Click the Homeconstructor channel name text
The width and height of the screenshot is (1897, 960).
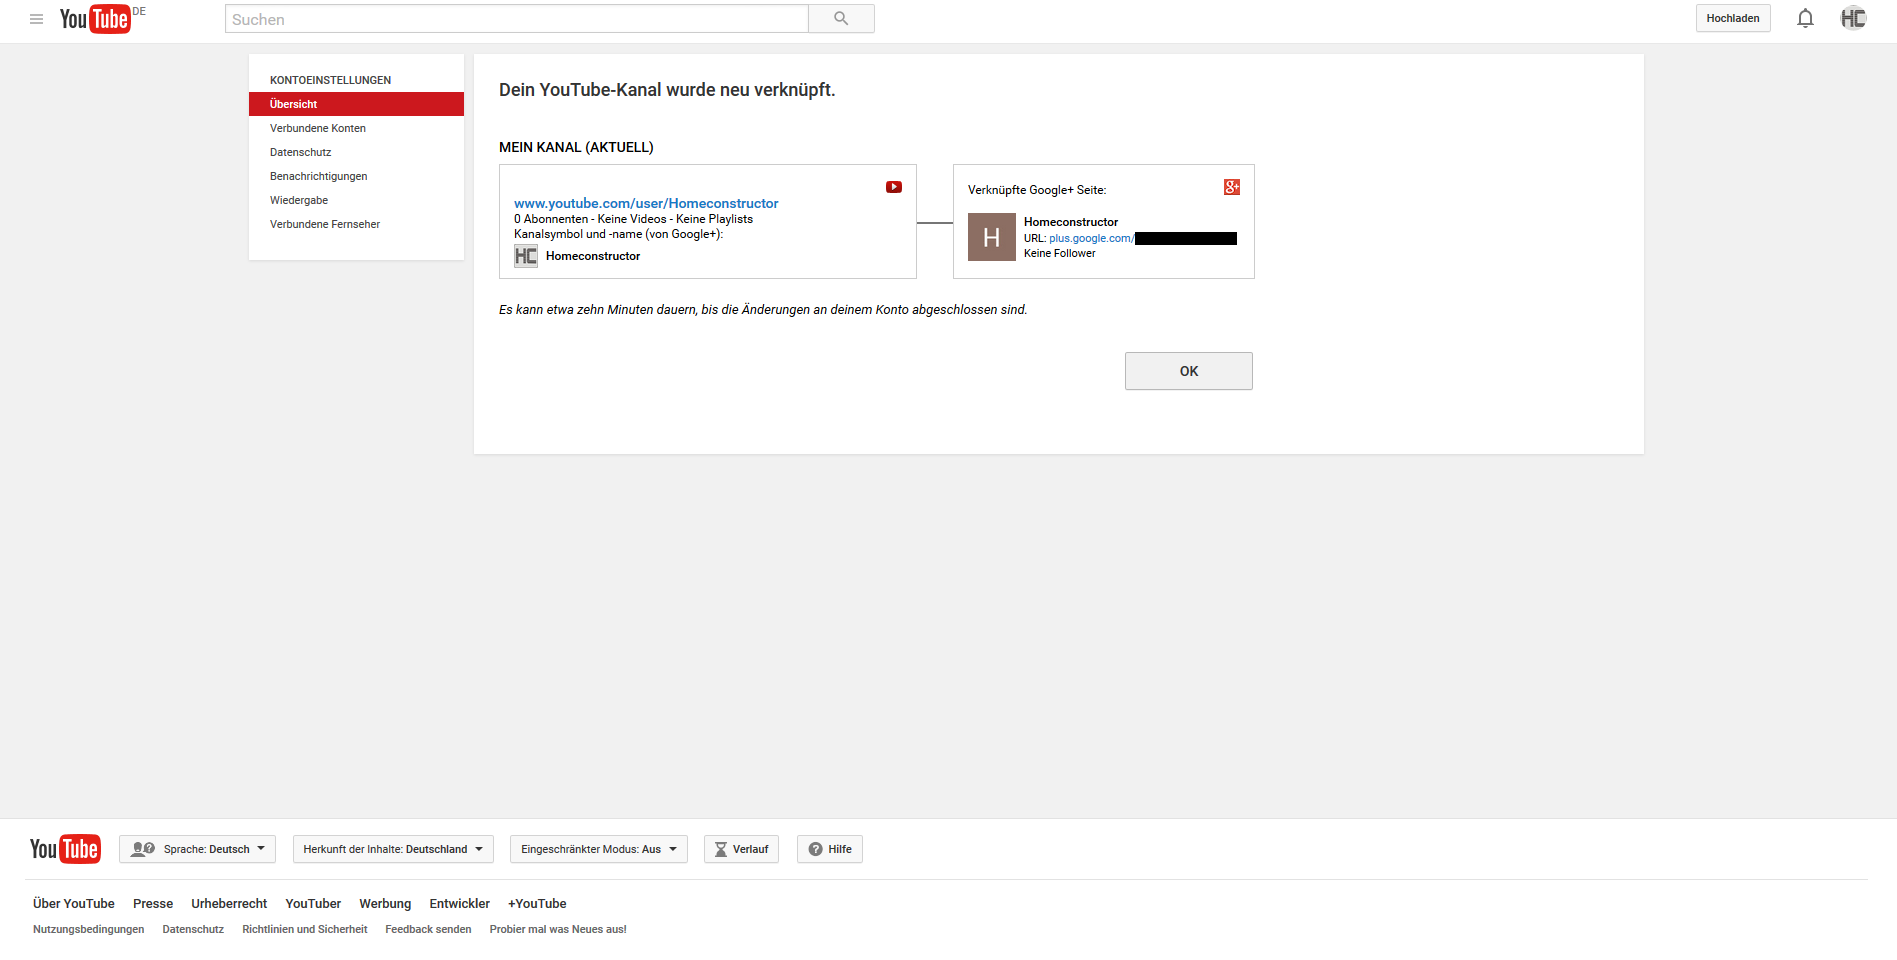(x=593, y=256)
